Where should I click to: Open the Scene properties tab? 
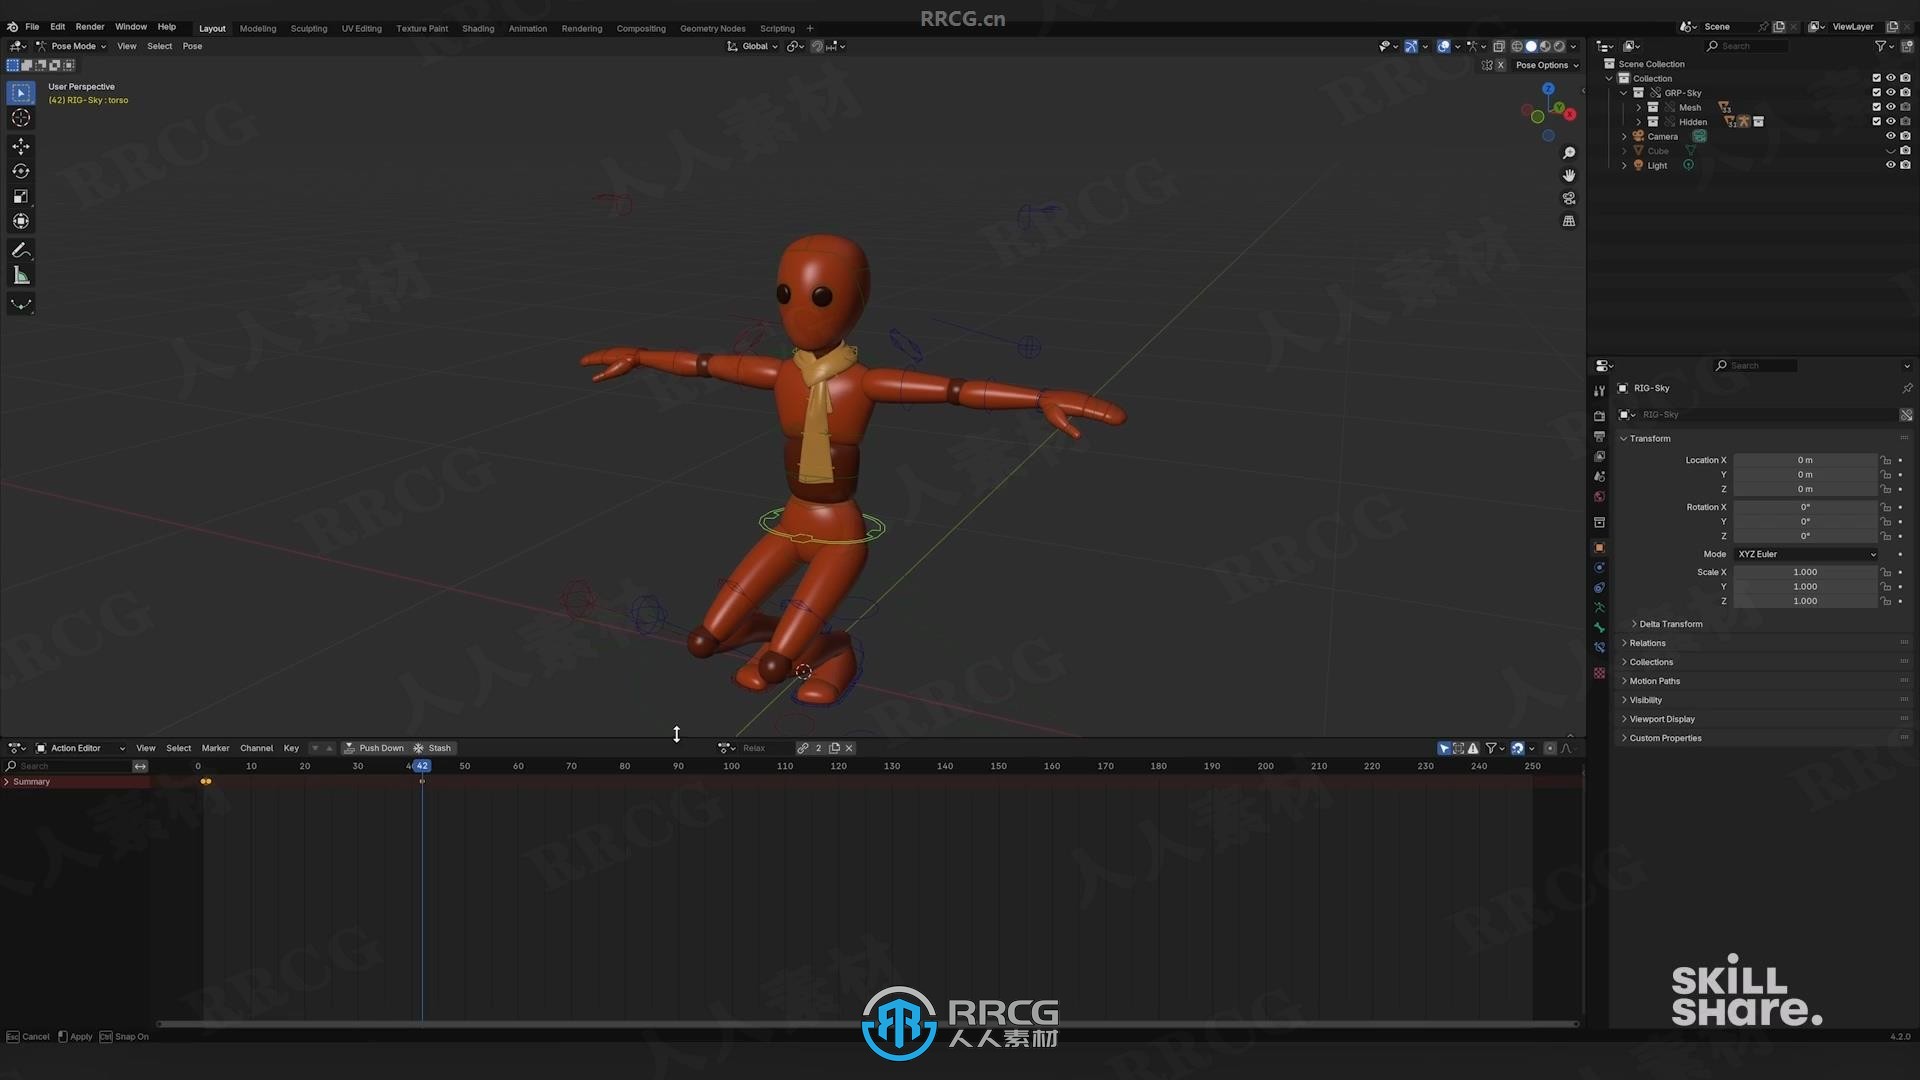(1599, 476)
